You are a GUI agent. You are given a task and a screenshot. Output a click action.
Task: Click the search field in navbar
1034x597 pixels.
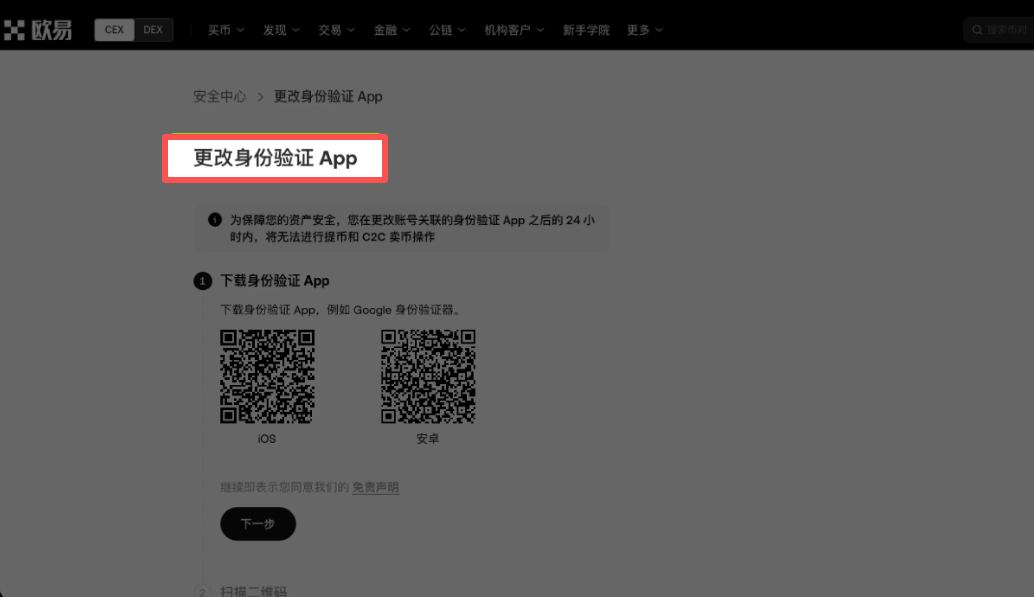pos(999,30)
